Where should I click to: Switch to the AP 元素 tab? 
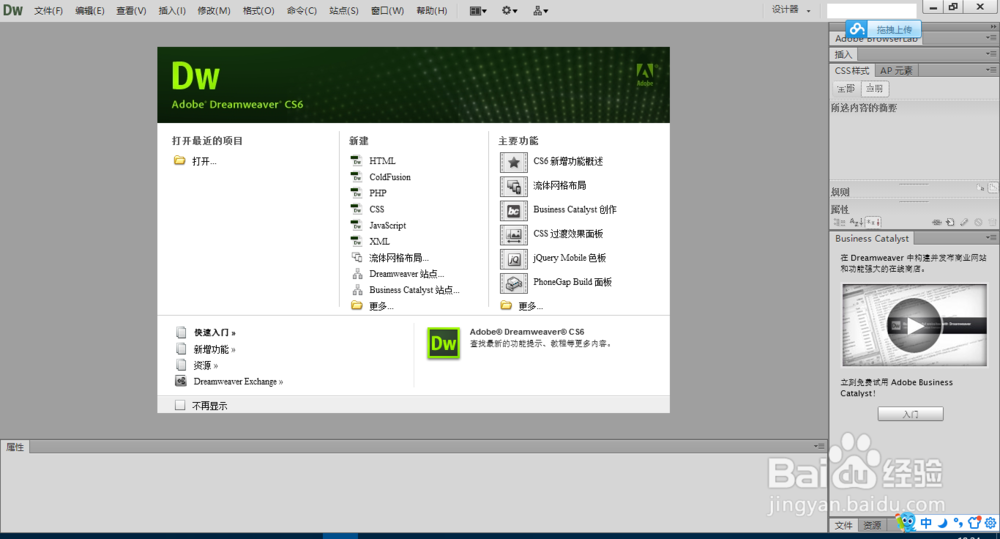click(896, 70)
